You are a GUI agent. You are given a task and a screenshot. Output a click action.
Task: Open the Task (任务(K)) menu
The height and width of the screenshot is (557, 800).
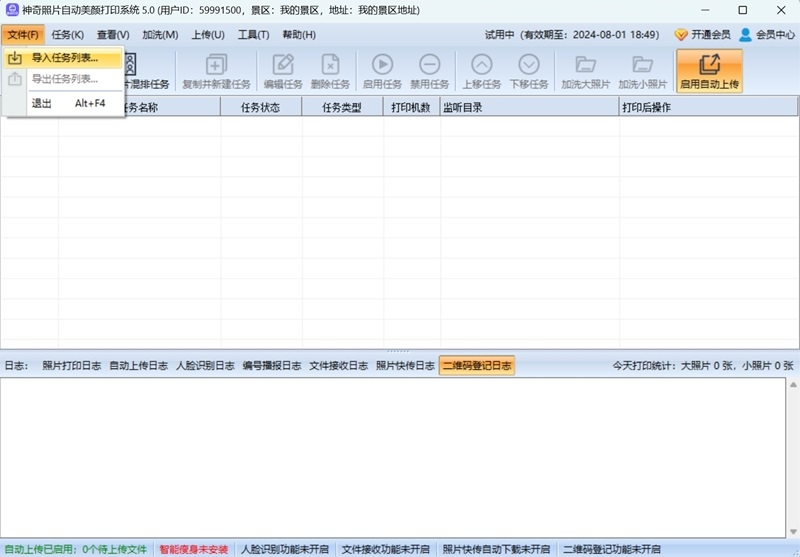tap(67, 35)
